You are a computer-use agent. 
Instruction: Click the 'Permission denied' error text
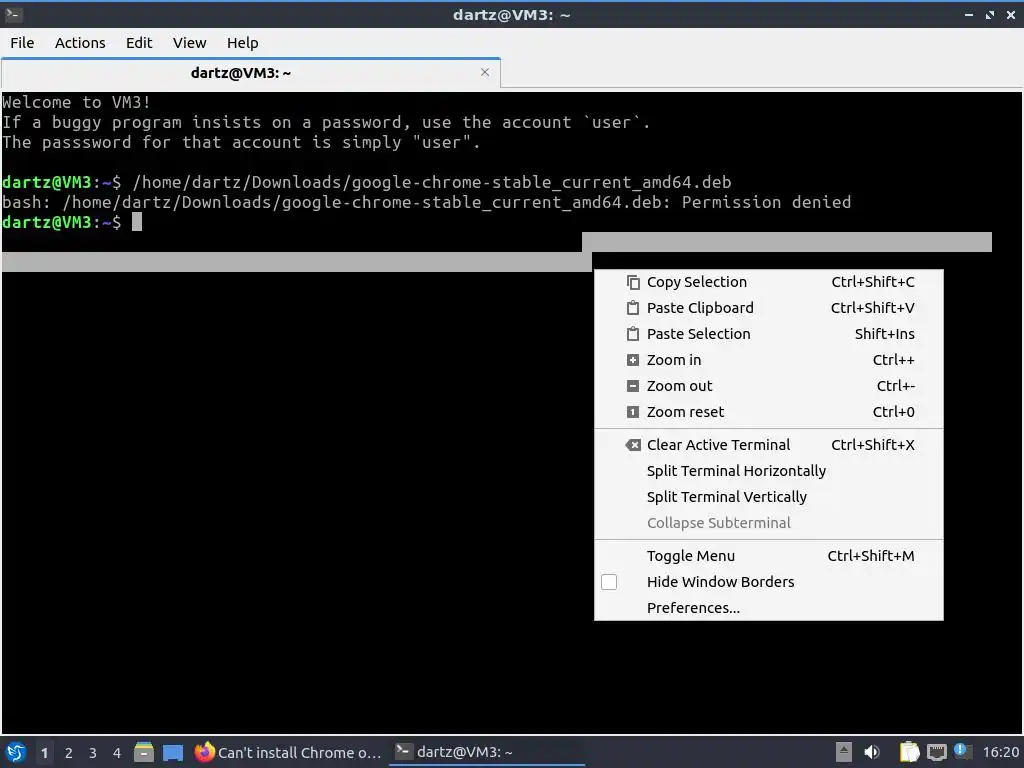pos(766,202)
